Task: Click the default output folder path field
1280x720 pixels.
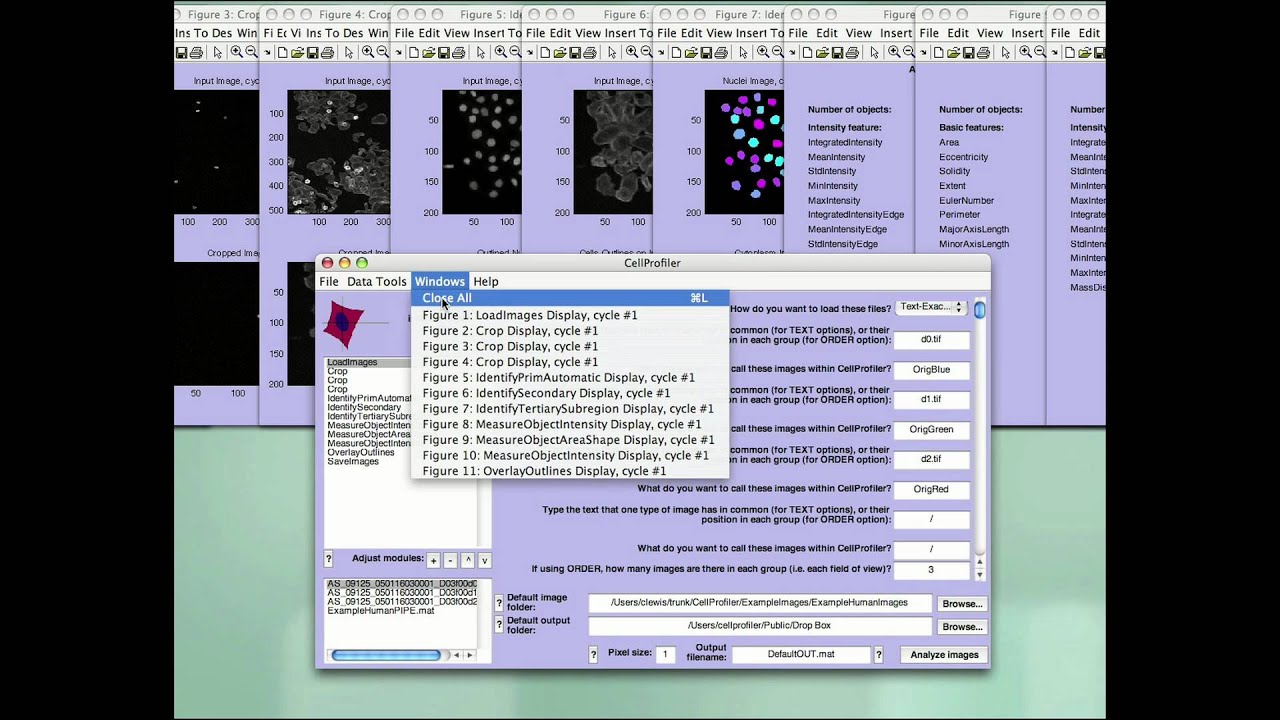Action: [760, 626]
